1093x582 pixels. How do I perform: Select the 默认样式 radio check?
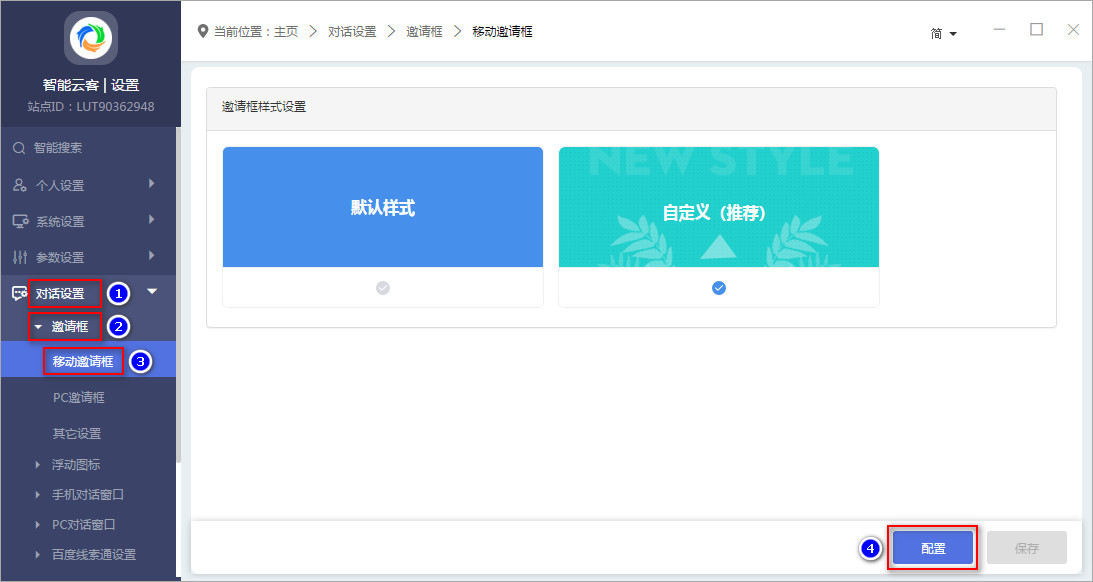pyautogui.click(x=383, y=288)
